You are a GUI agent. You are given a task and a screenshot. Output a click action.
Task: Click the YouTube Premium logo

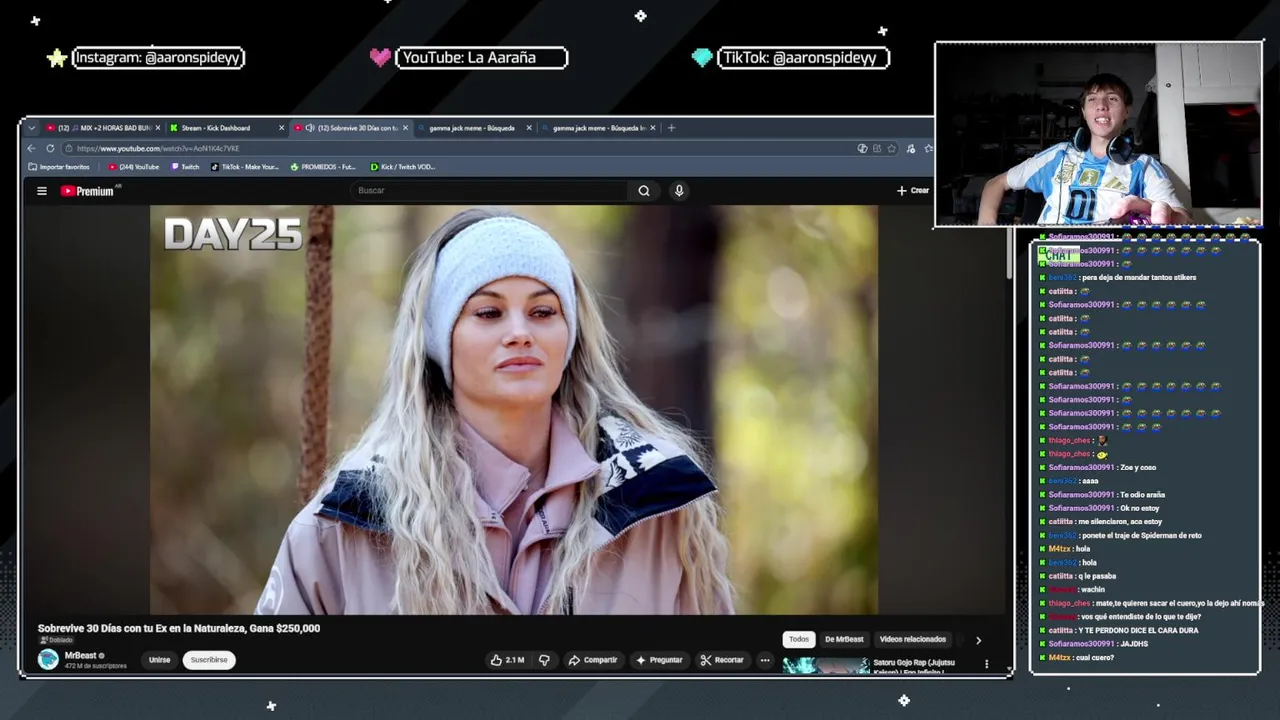click(90, 191)
